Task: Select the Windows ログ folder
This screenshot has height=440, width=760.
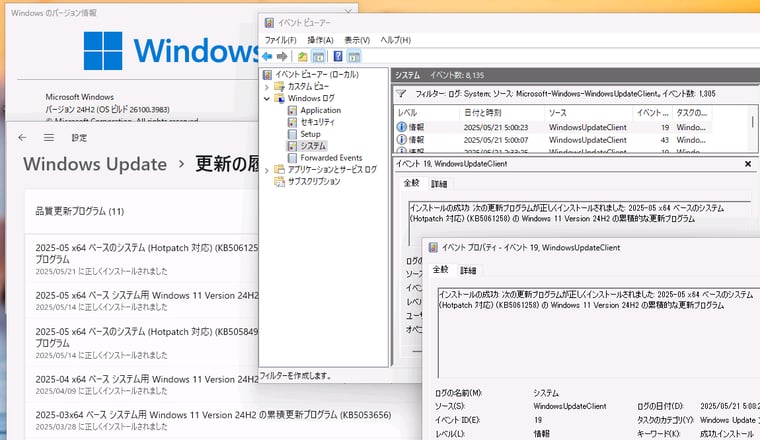Action: [304, 98]
